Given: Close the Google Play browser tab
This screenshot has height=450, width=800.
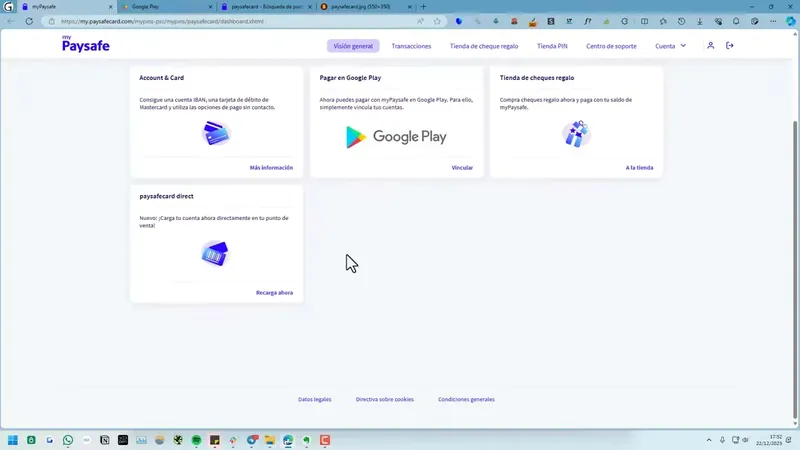Looking at the screenshot, I should [210, 7].
